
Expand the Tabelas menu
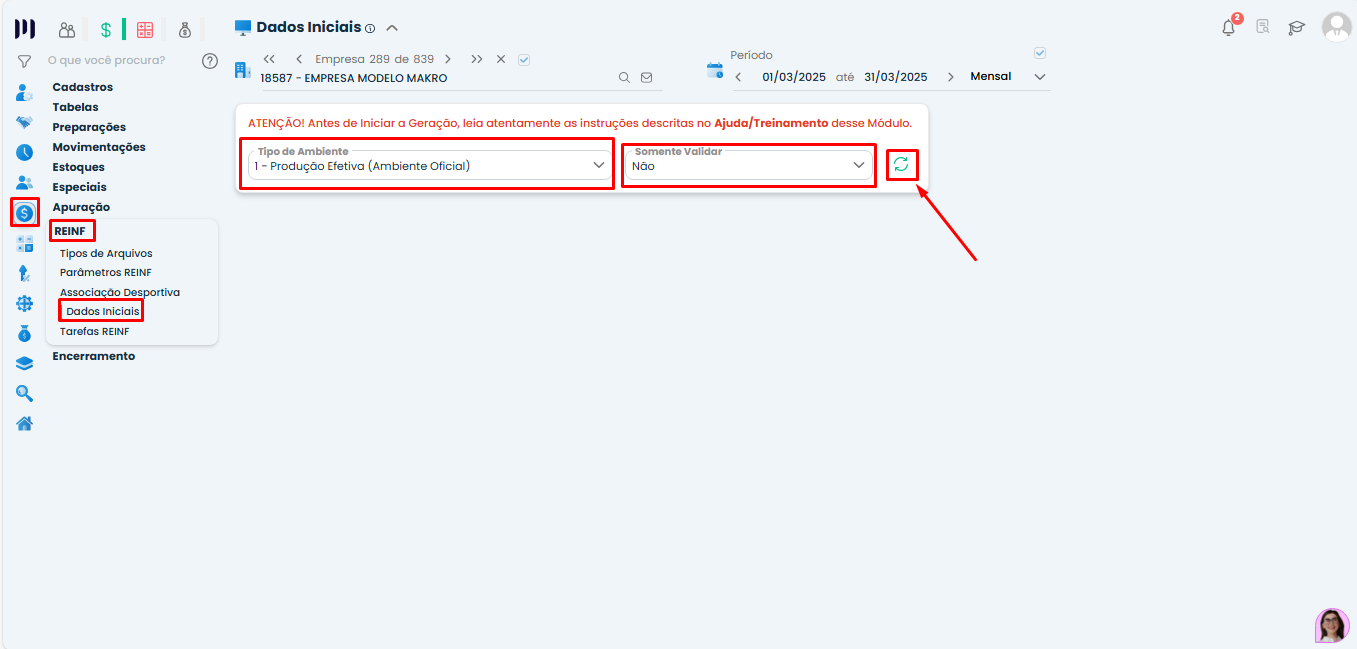[x=76, y=107]
